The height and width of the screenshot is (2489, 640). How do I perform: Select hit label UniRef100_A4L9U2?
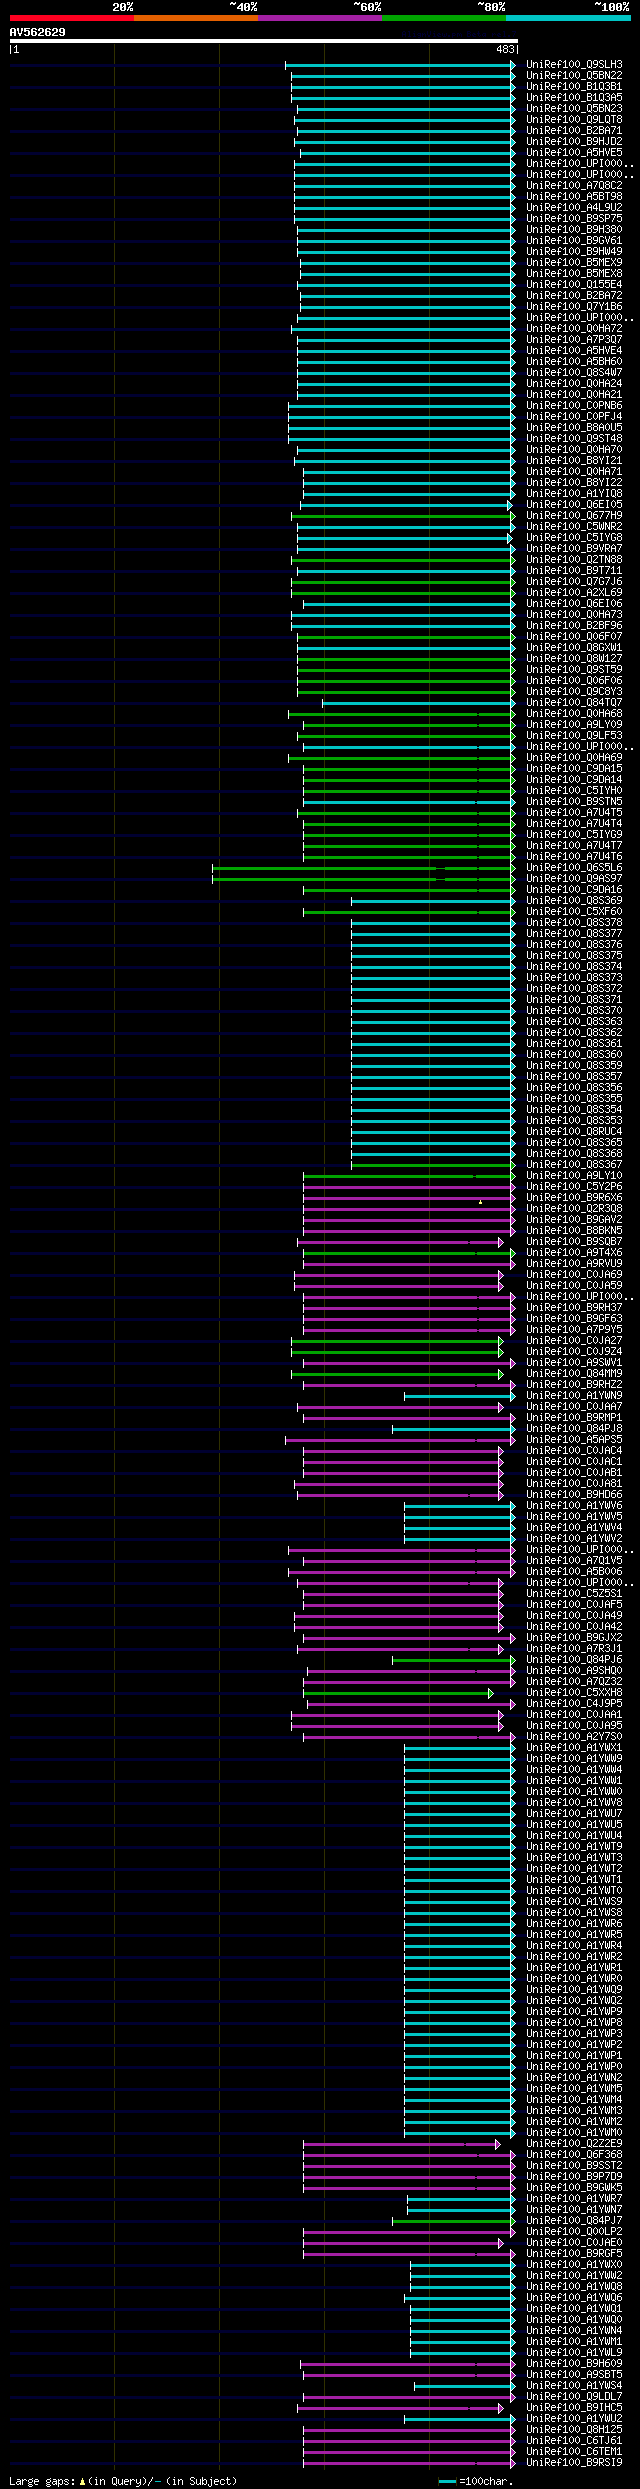pyautogui.click(x=574, y=208)
